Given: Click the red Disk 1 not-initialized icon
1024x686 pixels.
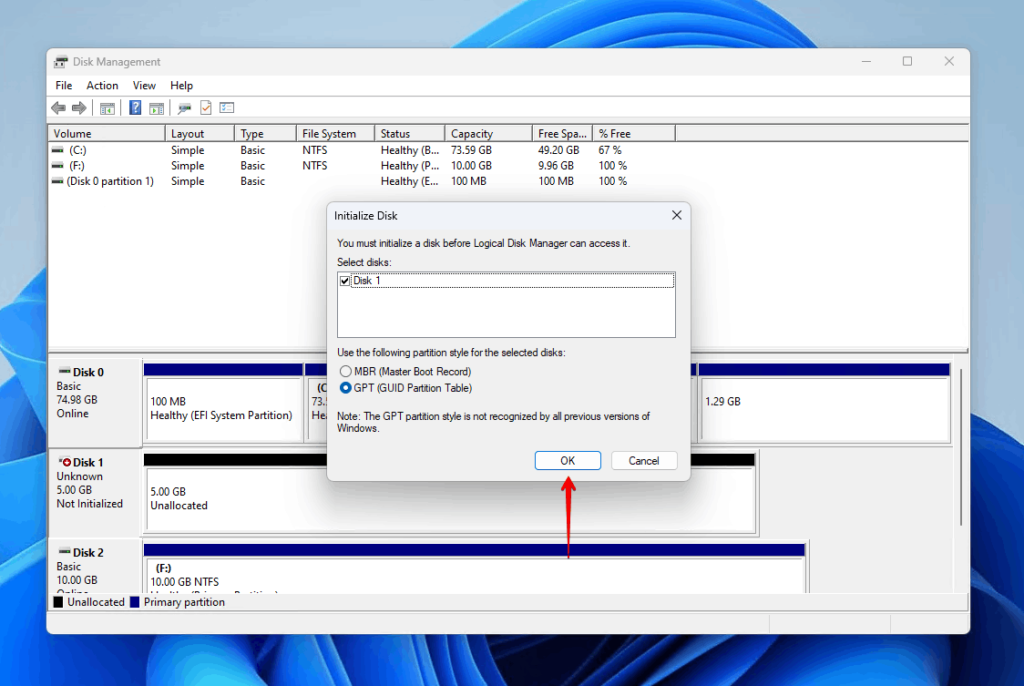Looking at the screenshot, I should 65,462.
